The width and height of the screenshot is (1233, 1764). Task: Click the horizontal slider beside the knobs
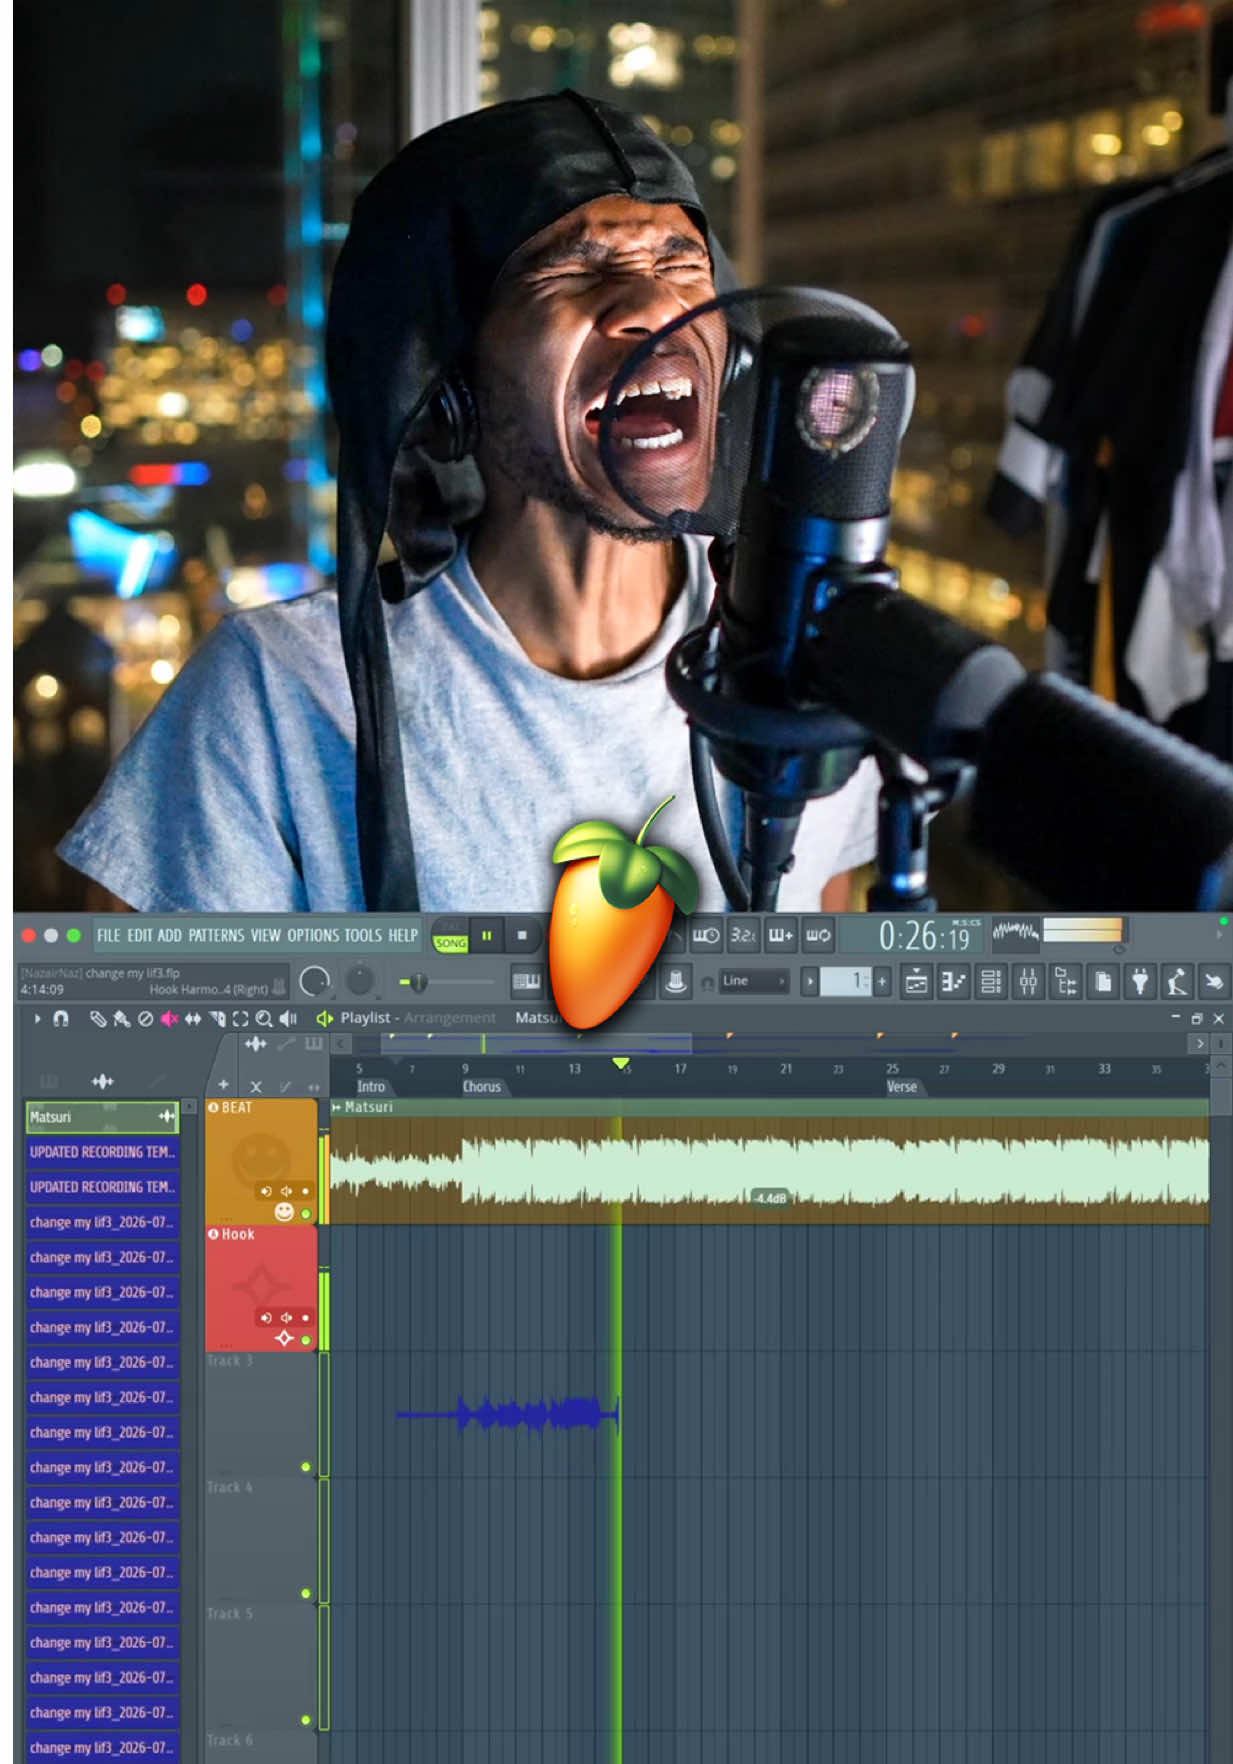pyautogui.click(x=446, y=983)
